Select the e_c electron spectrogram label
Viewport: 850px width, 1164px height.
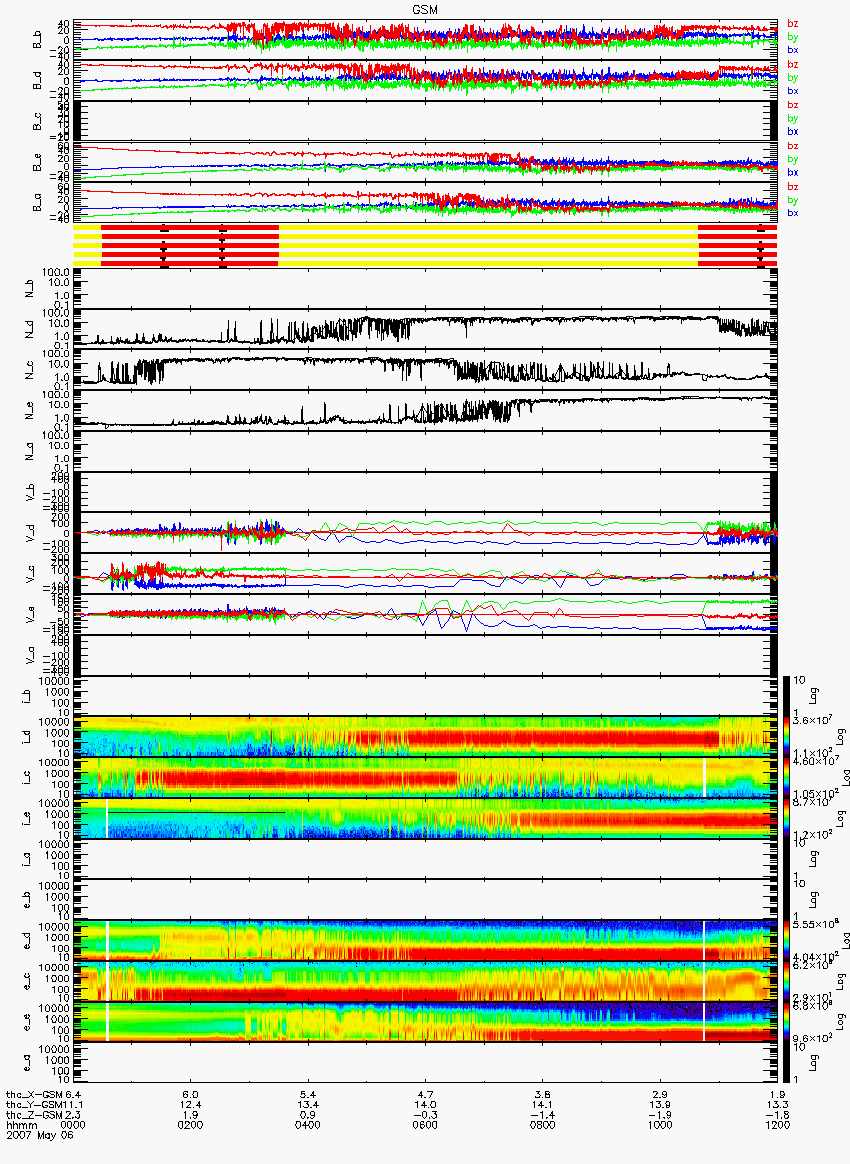coord(26,982)
